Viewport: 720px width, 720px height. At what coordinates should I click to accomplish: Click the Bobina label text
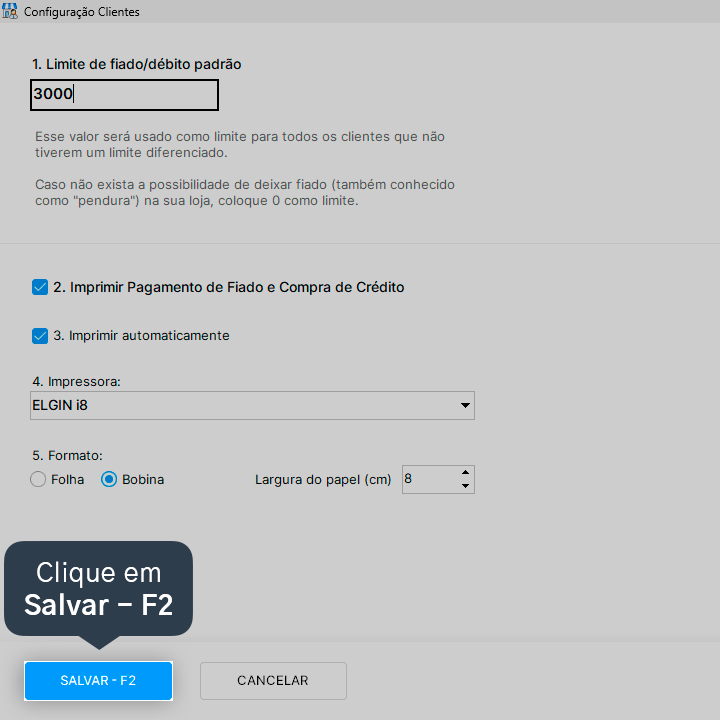[x=143, y=479]
